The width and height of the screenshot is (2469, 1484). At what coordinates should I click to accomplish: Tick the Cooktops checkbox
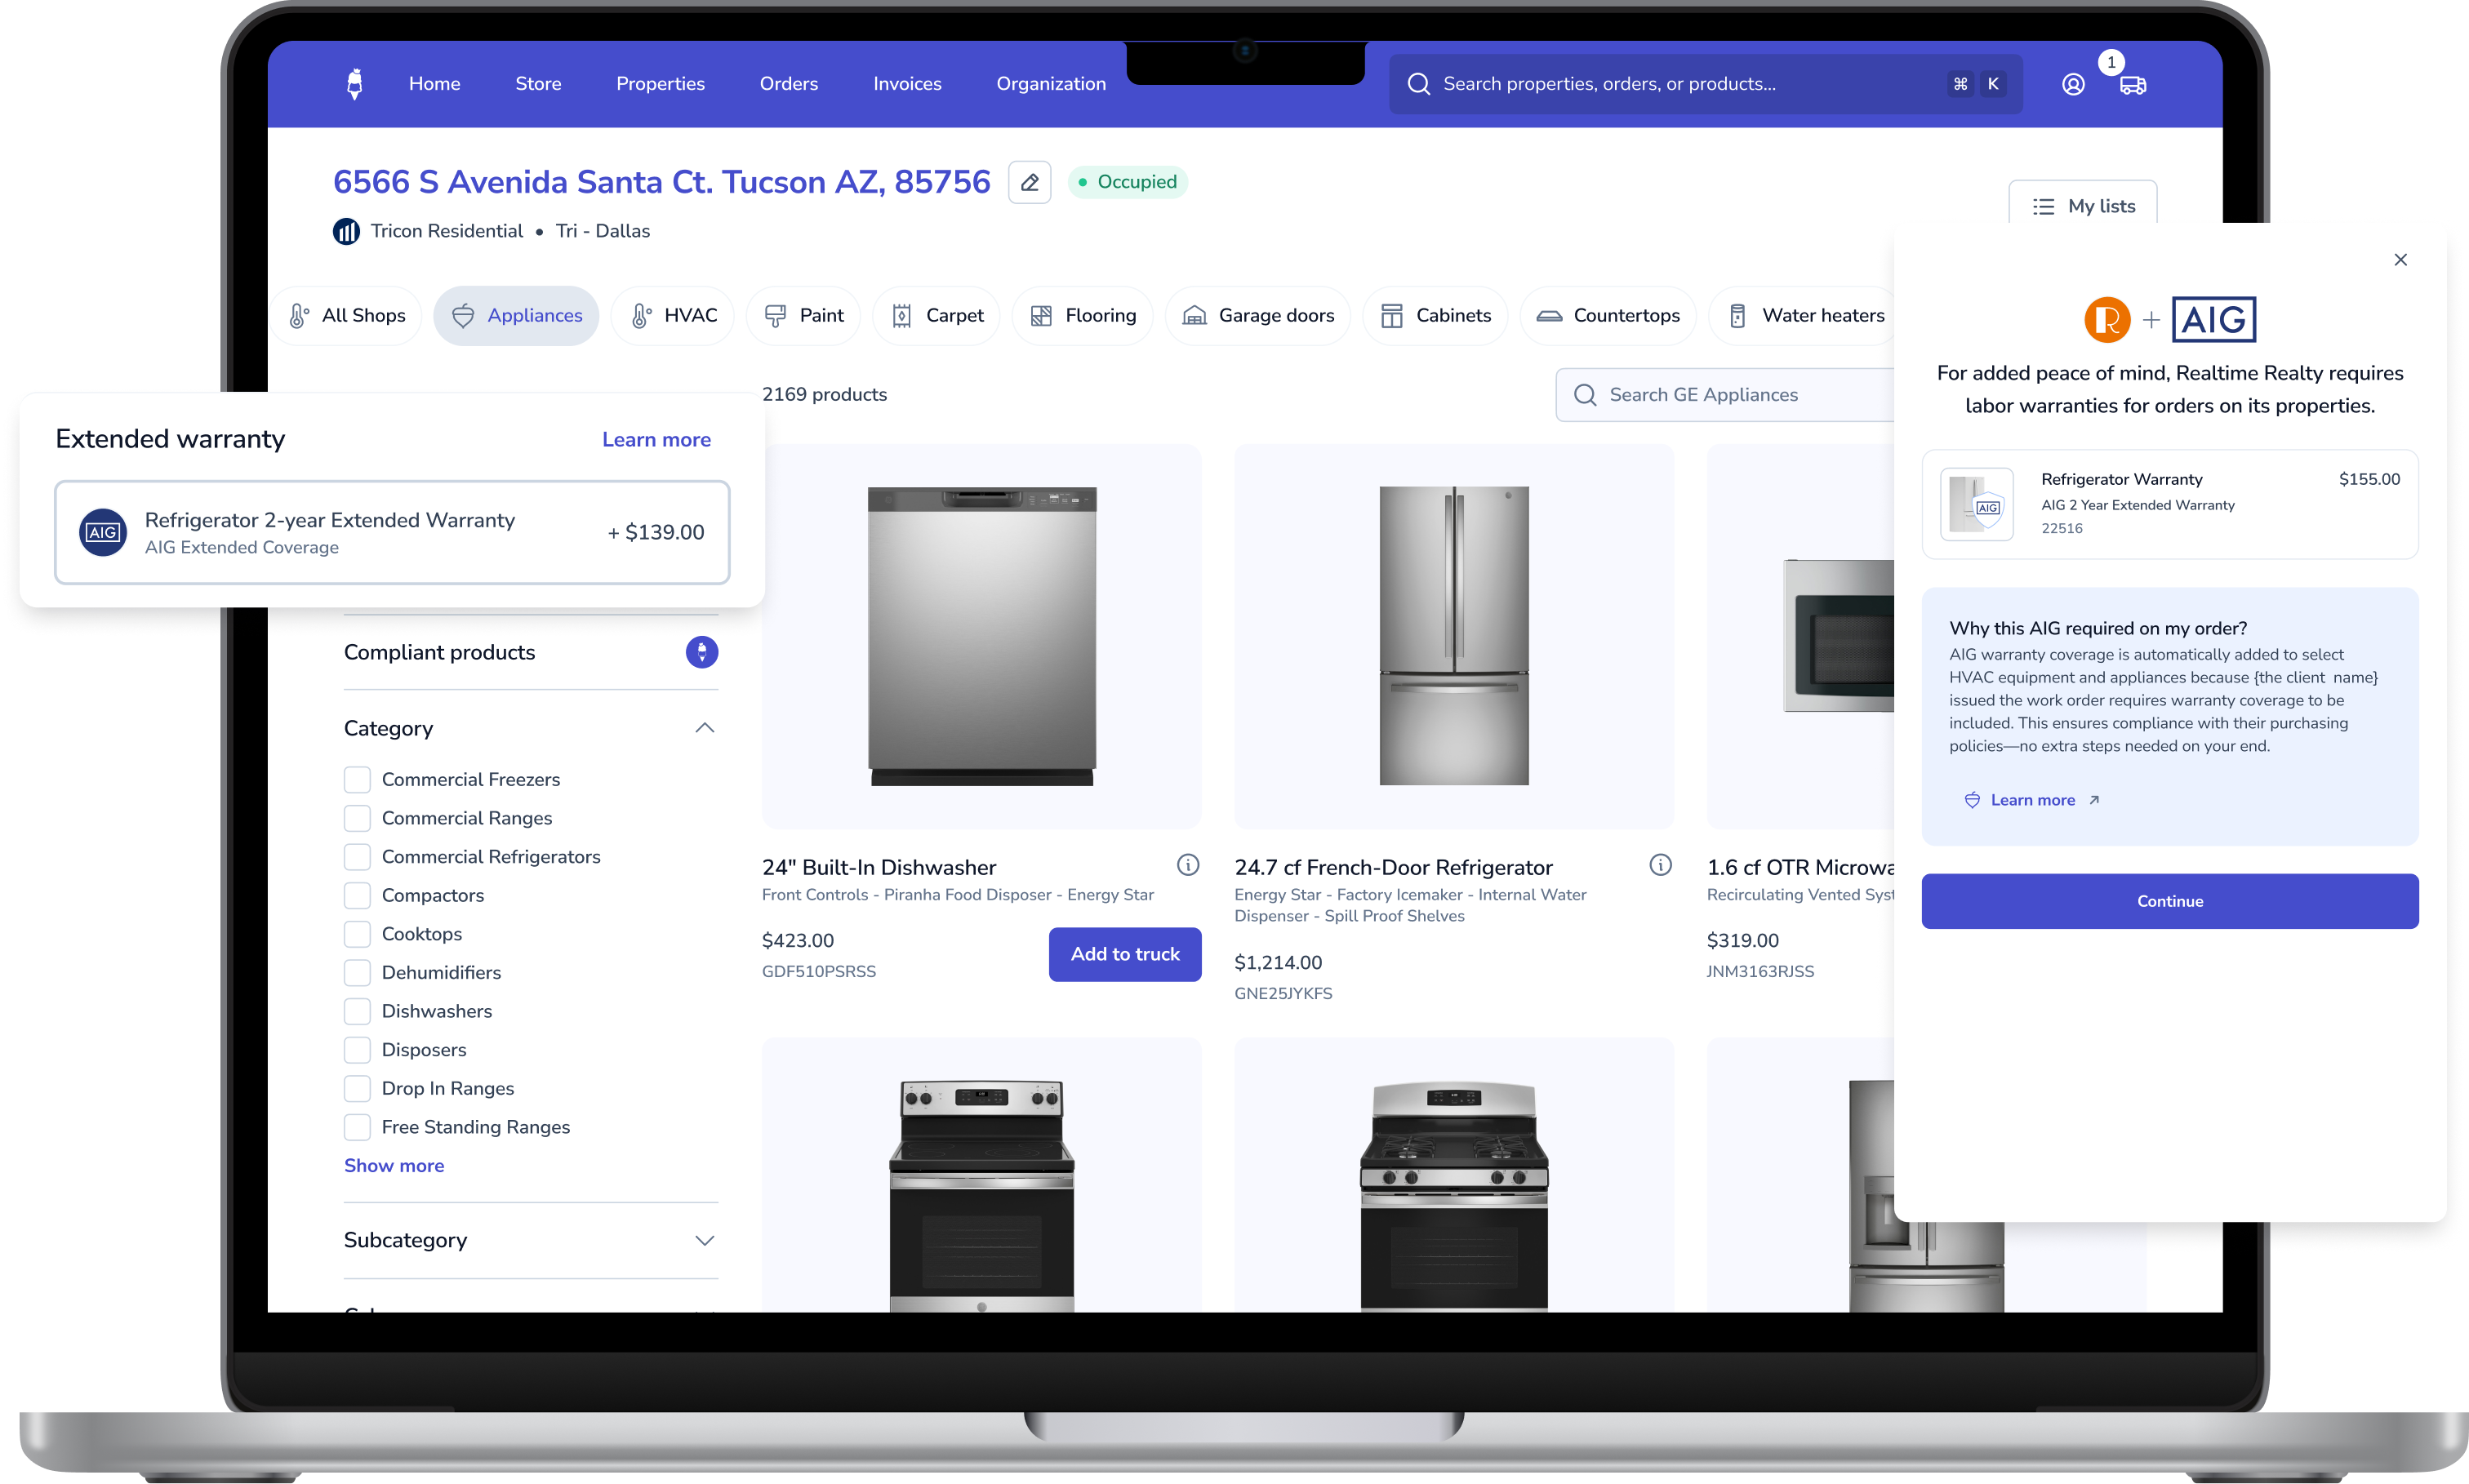357,934
